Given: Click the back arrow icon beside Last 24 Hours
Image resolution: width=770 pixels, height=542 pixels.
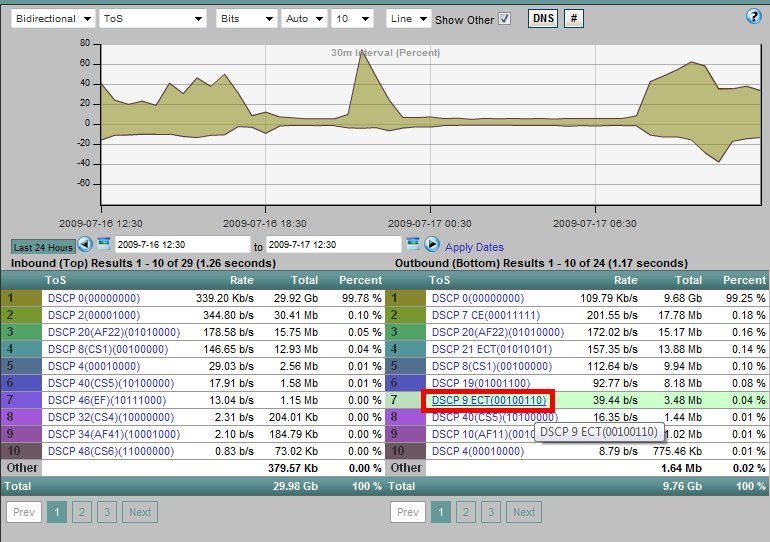Looking at the screenshot, I should [x=85, y=244].
